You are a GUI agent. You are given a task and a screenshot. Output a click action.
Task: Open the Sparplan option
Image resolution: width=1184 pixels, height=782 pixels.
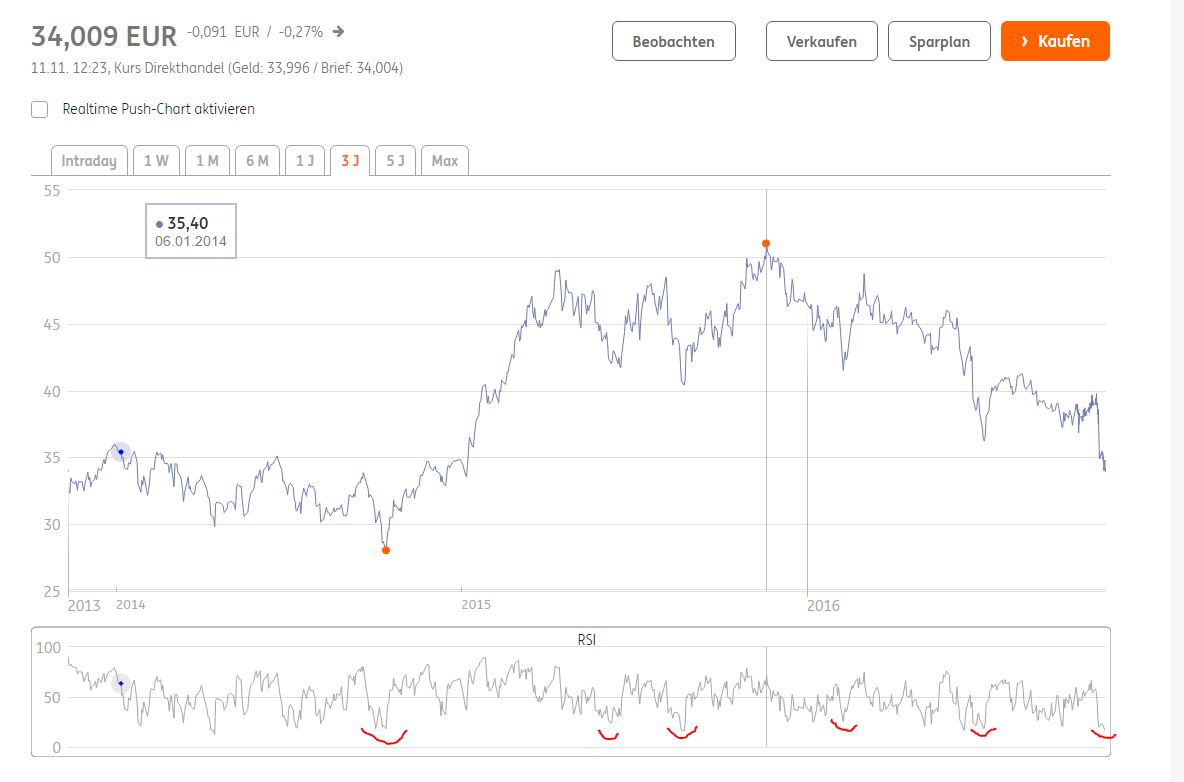click(x=939, y=42)
